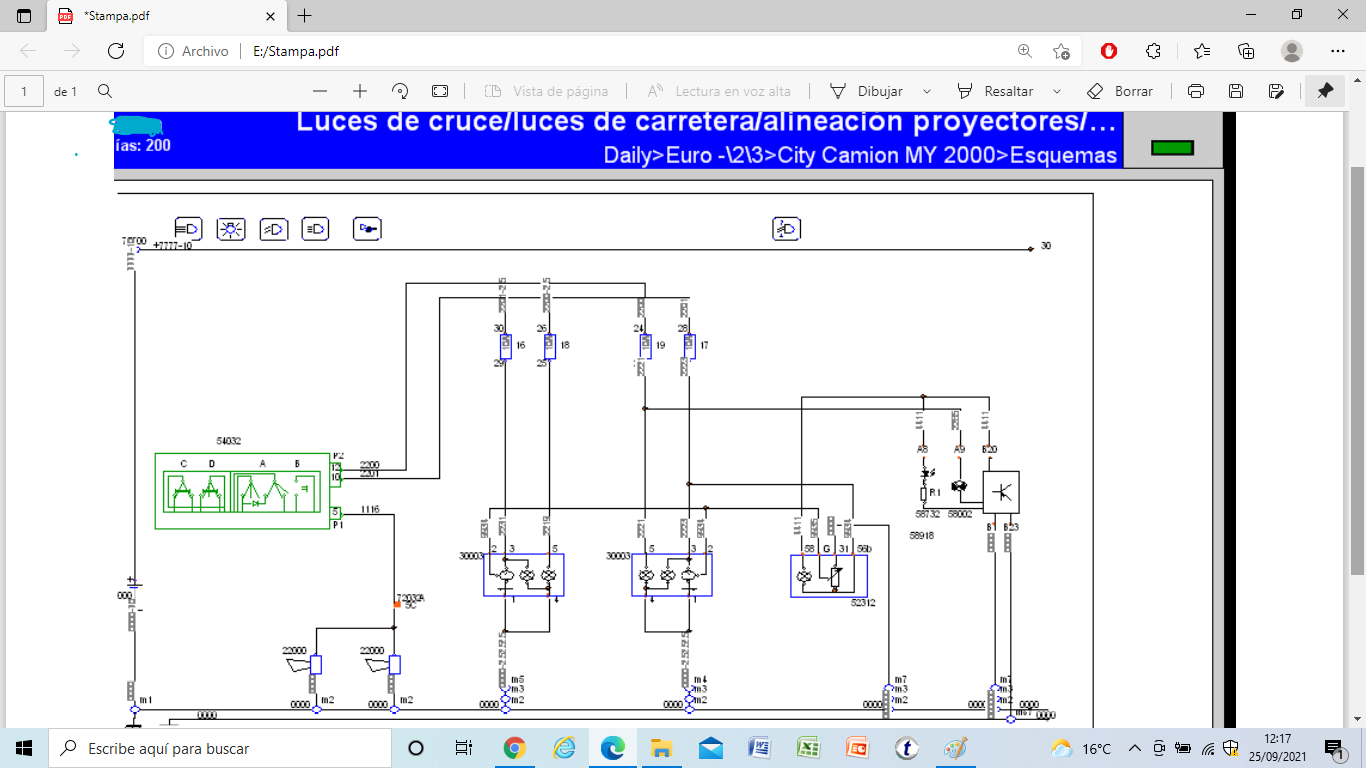The height and width of the screenshot is (768, 1366).
Task: Click the fuse labeled 16
Action: tap(504, 345)
